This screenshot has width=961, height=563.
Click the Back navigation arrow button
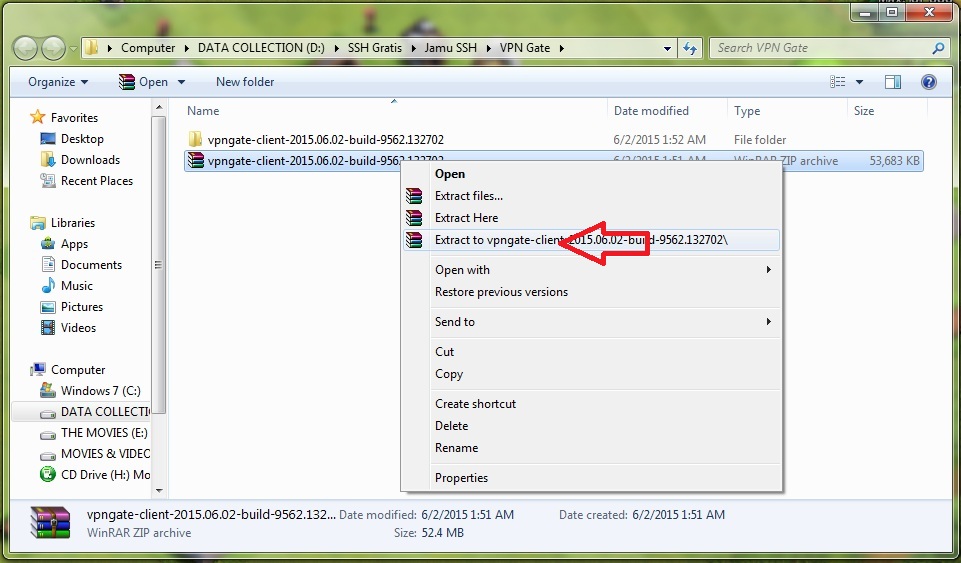pos(25,48)
